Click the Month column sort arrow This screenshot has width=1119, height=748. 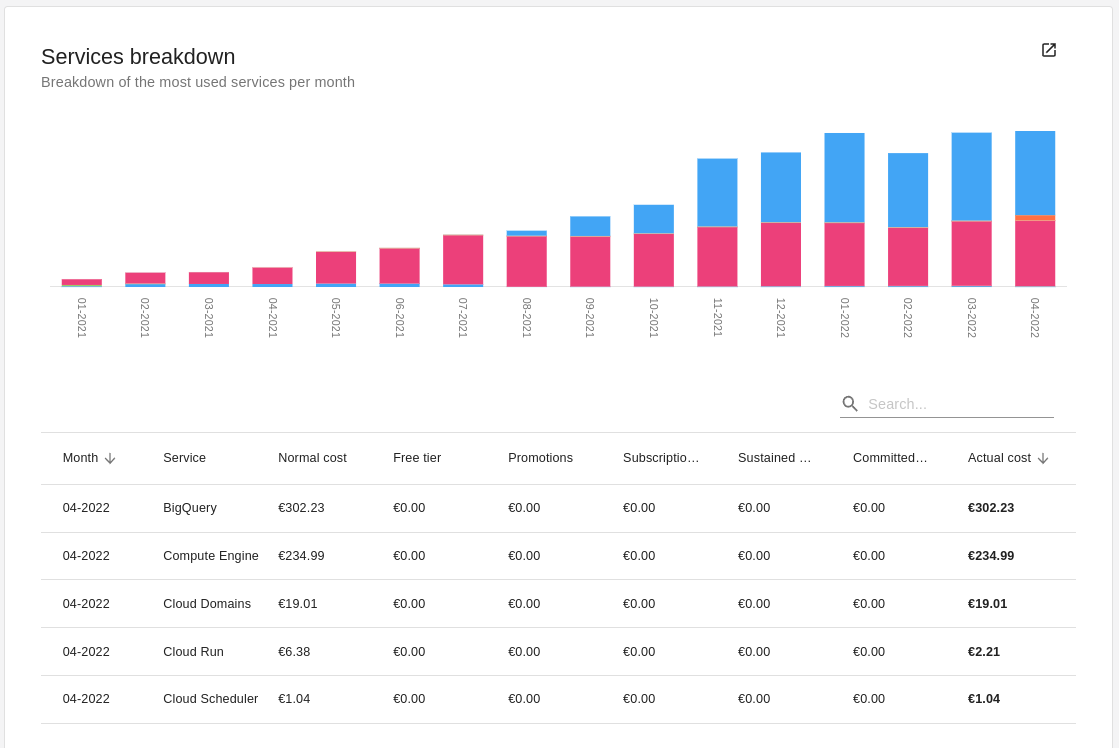109,458
